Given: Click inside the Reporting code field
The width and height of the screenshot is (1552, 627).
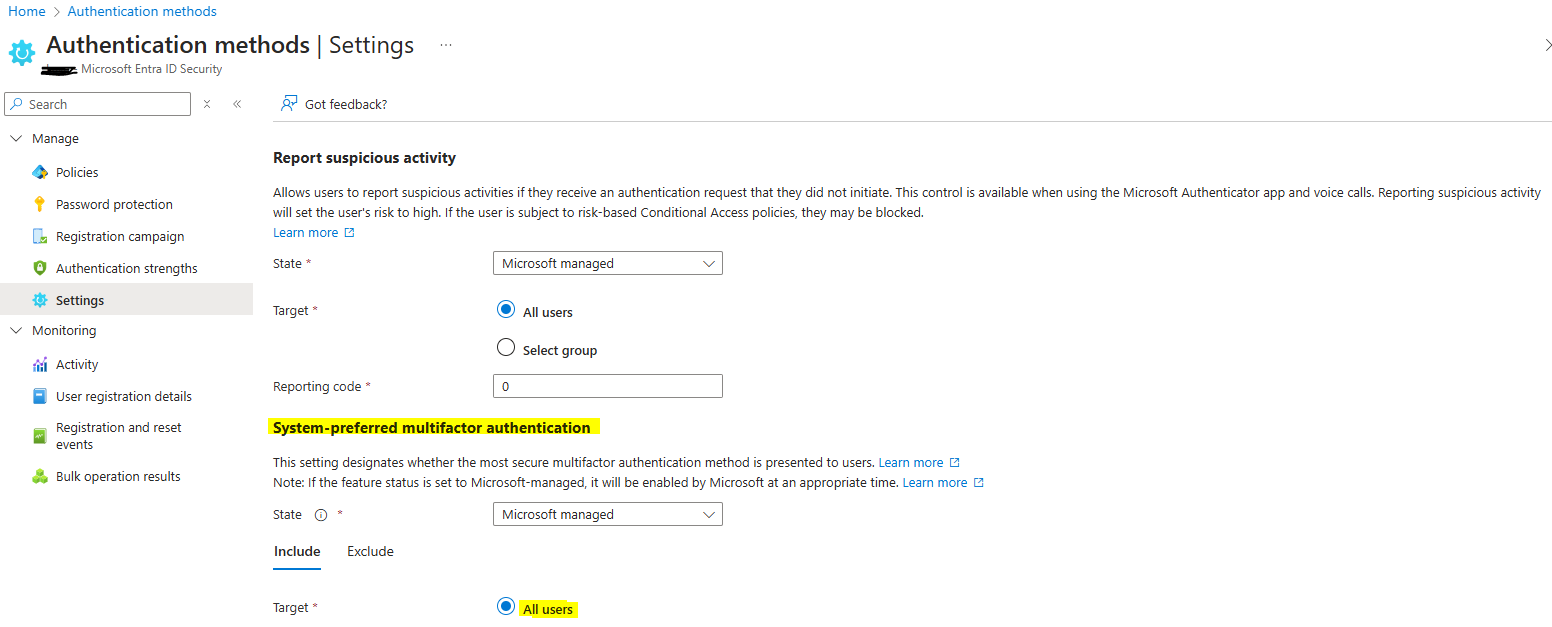Looking at the screenshot, I should (x=607, y=385).
